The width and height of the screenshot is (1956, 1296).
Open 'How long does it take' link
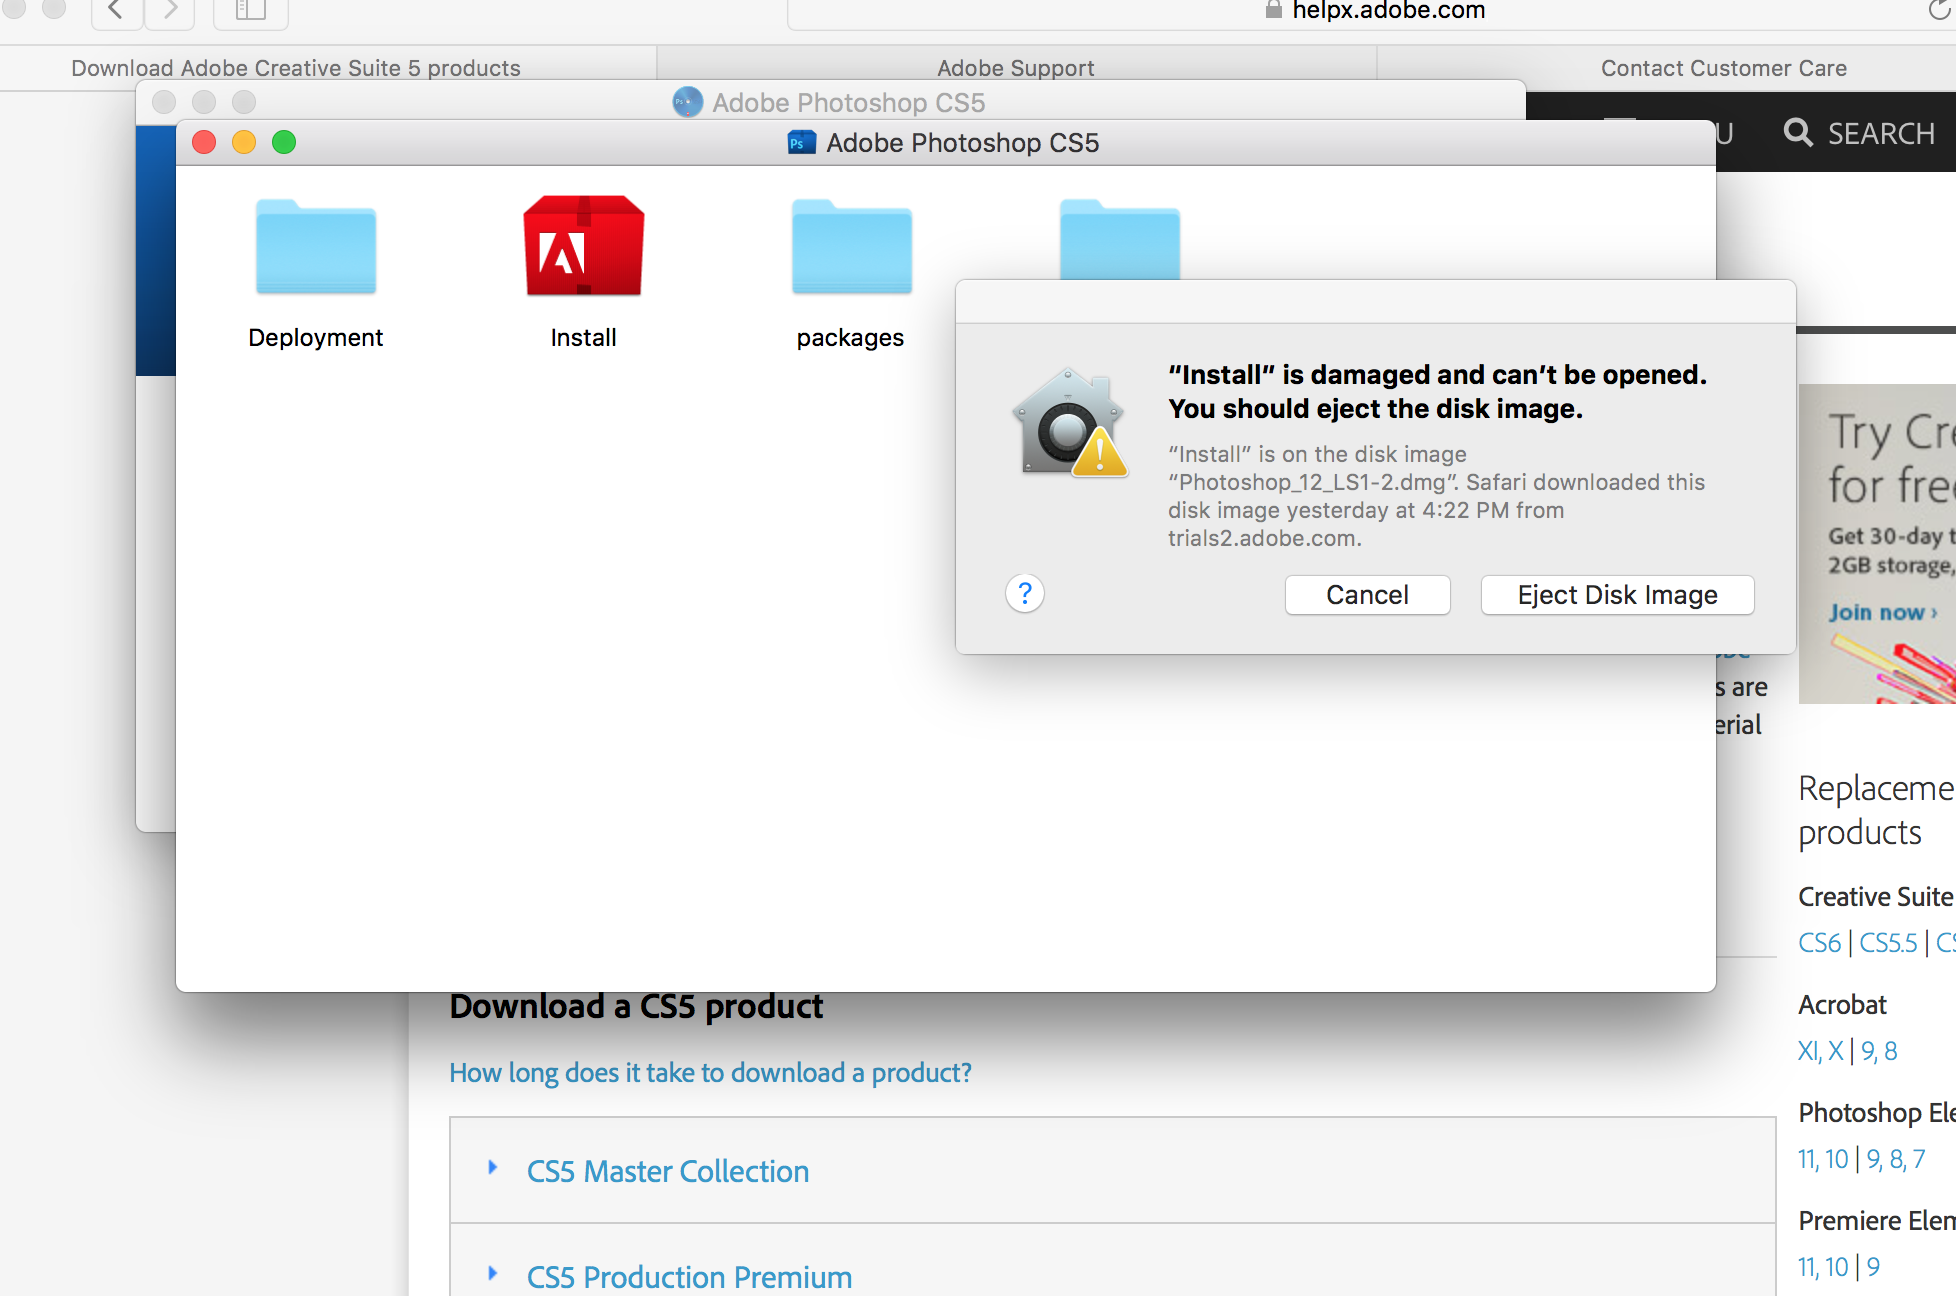point(710,1073)
